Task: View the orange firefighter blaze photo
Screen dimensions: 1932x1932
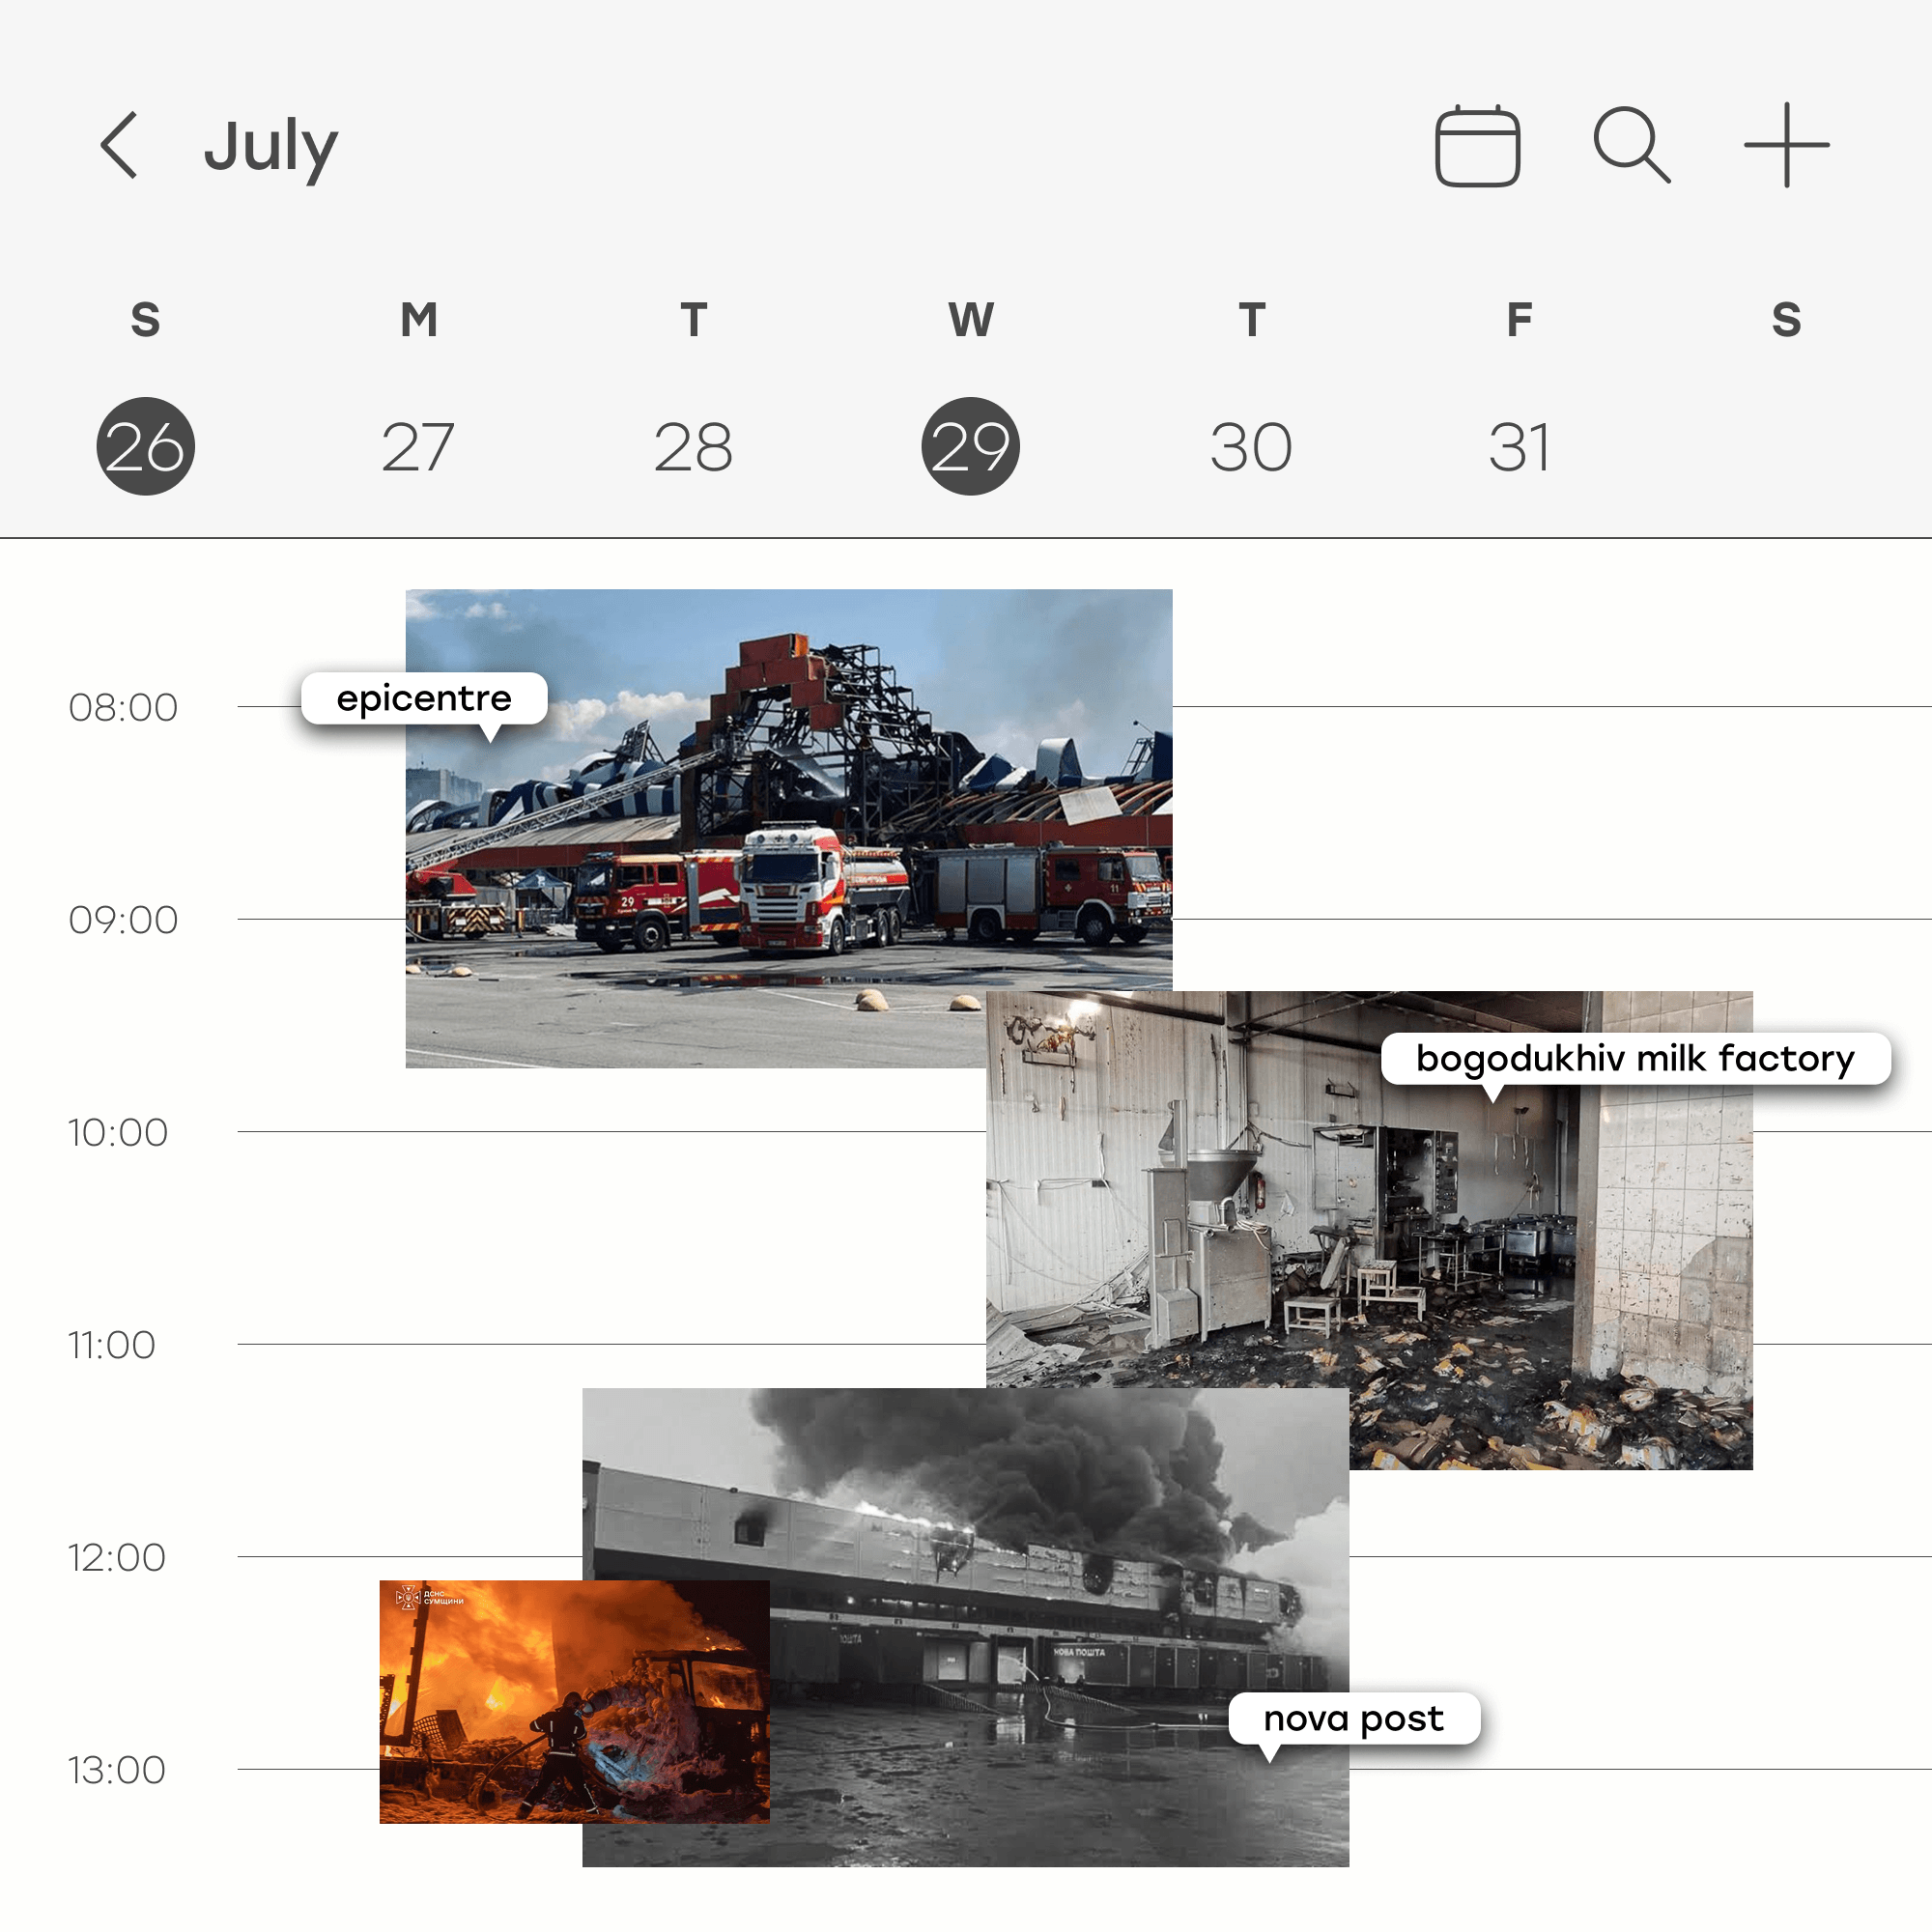Action: [x=574, y=1701]
